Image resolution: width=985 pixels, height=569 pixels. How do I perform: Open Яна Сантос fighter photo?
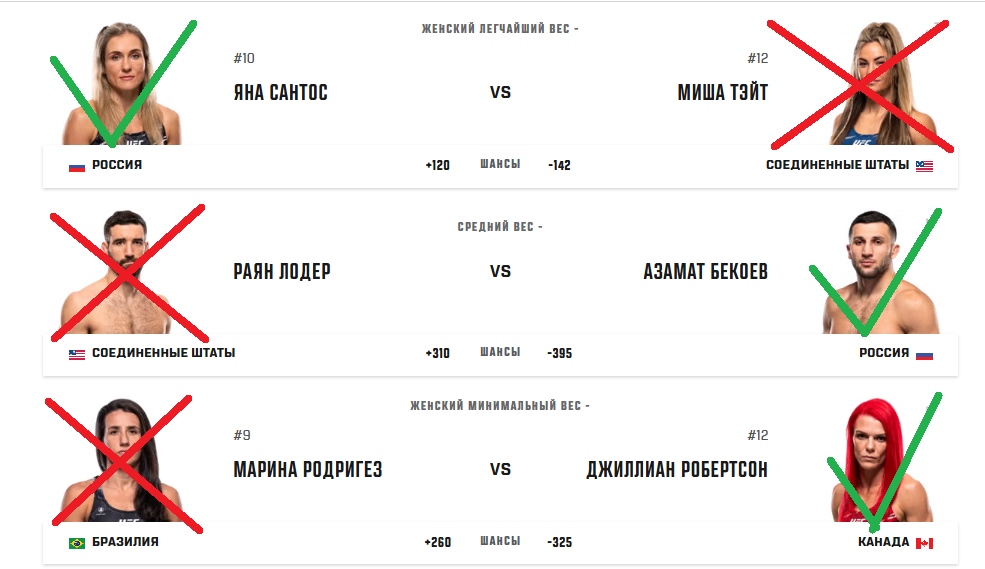(122, 84)
